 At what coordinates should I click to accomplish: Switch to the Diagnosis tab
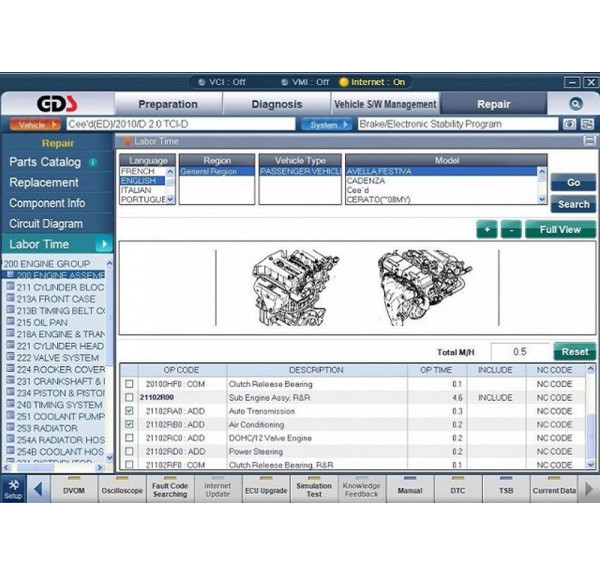coord(276,104)
